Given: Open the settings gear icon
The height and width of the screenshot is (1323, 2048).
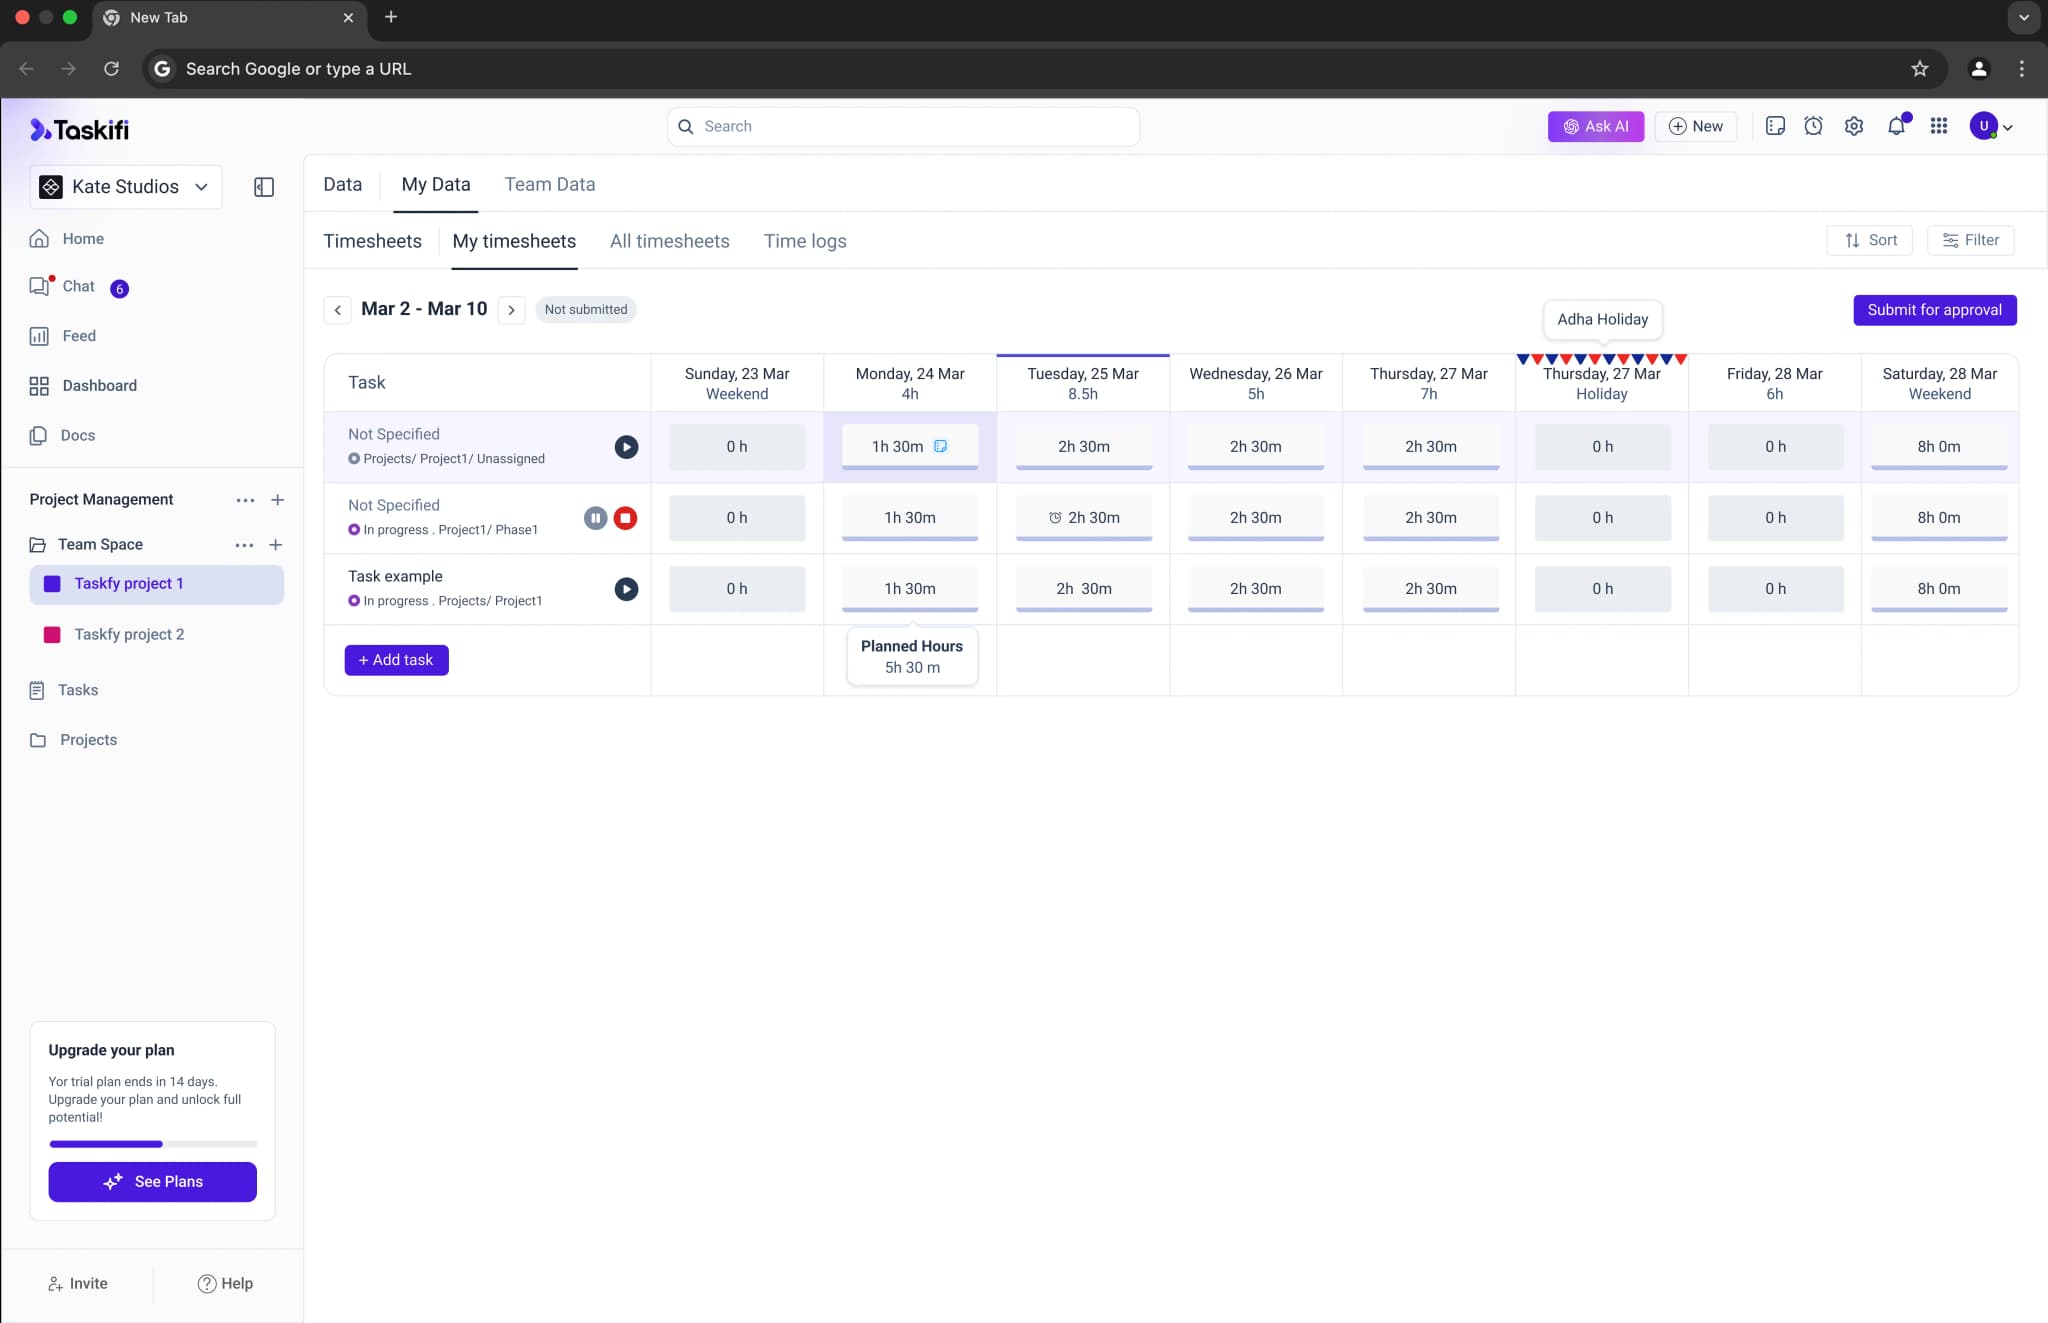Looking at the screenshot, I should [x=1854, y=126].
